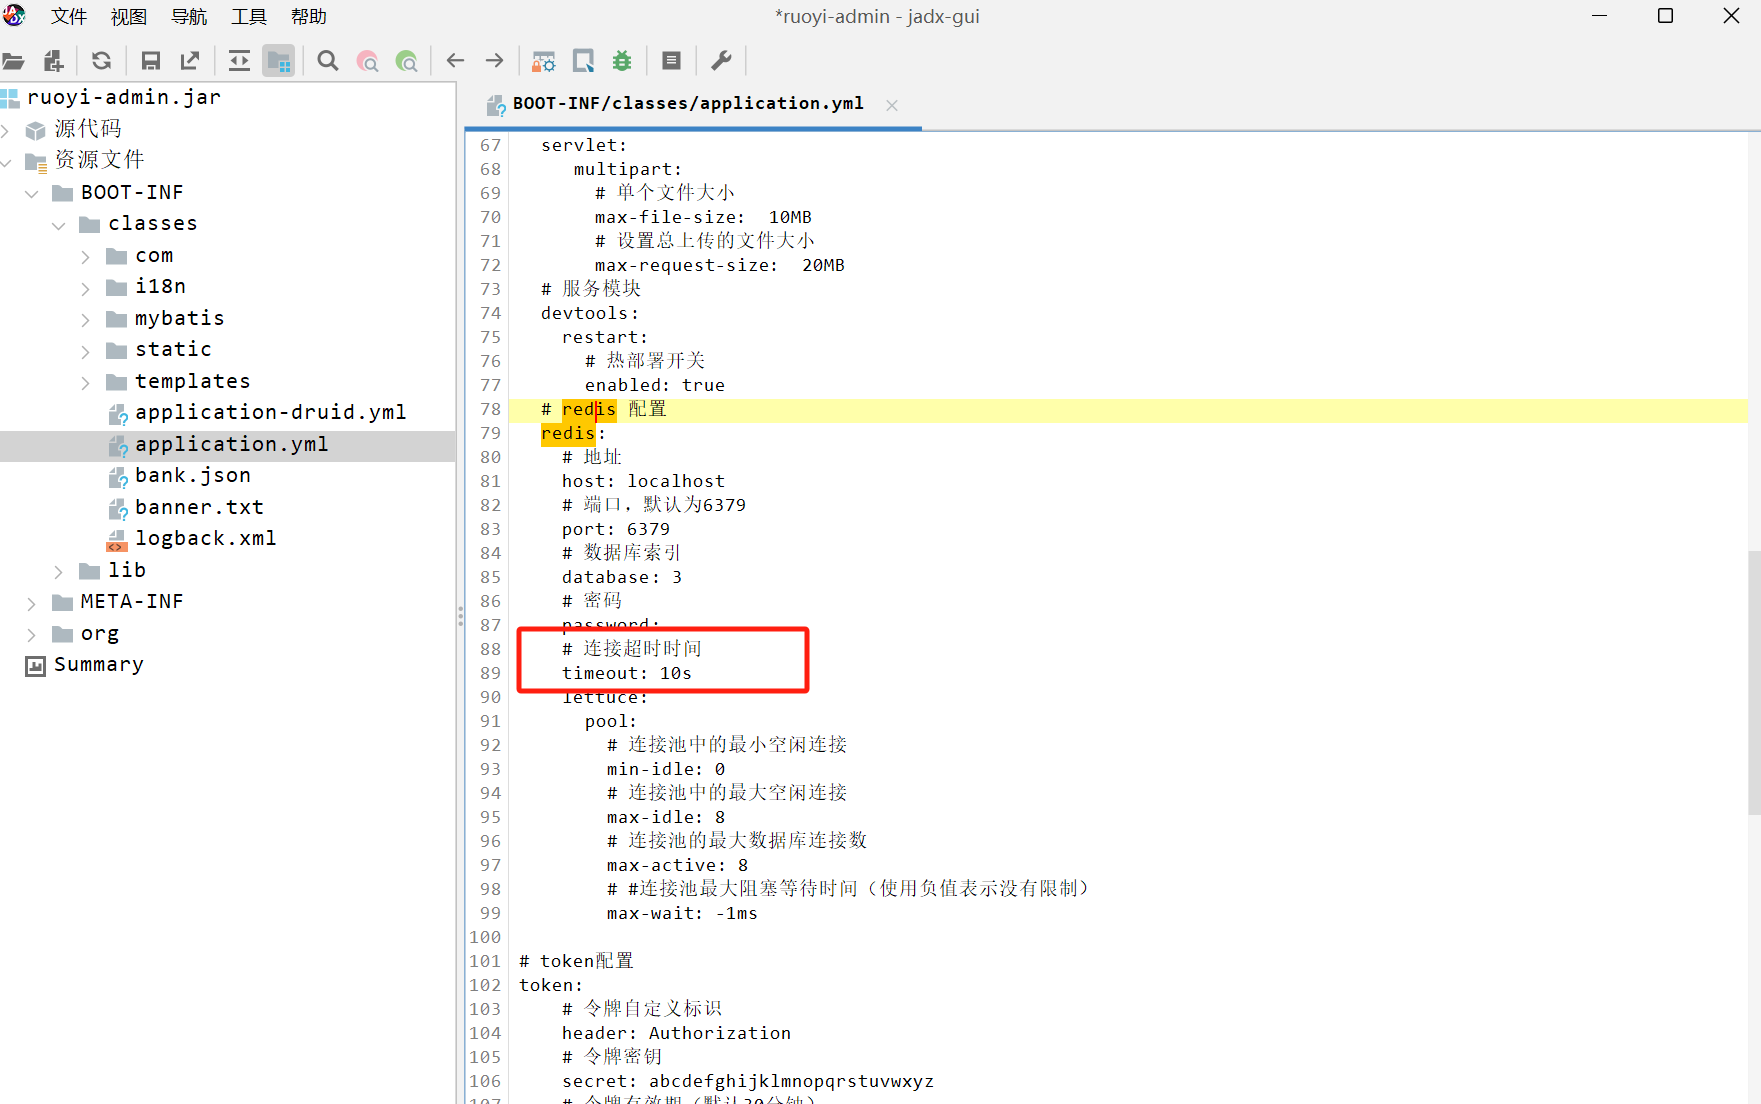Open the 导航 menu

click(189, 17)
